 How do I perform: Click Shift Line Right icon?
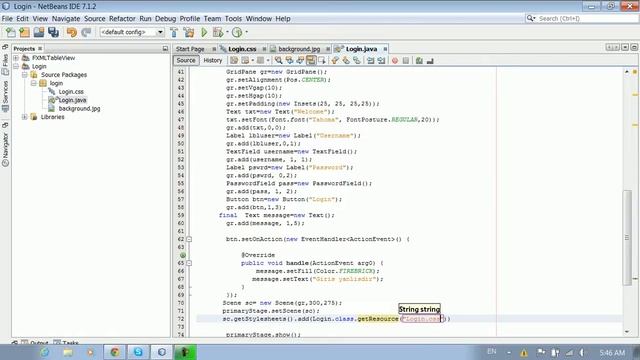(382, 61)
